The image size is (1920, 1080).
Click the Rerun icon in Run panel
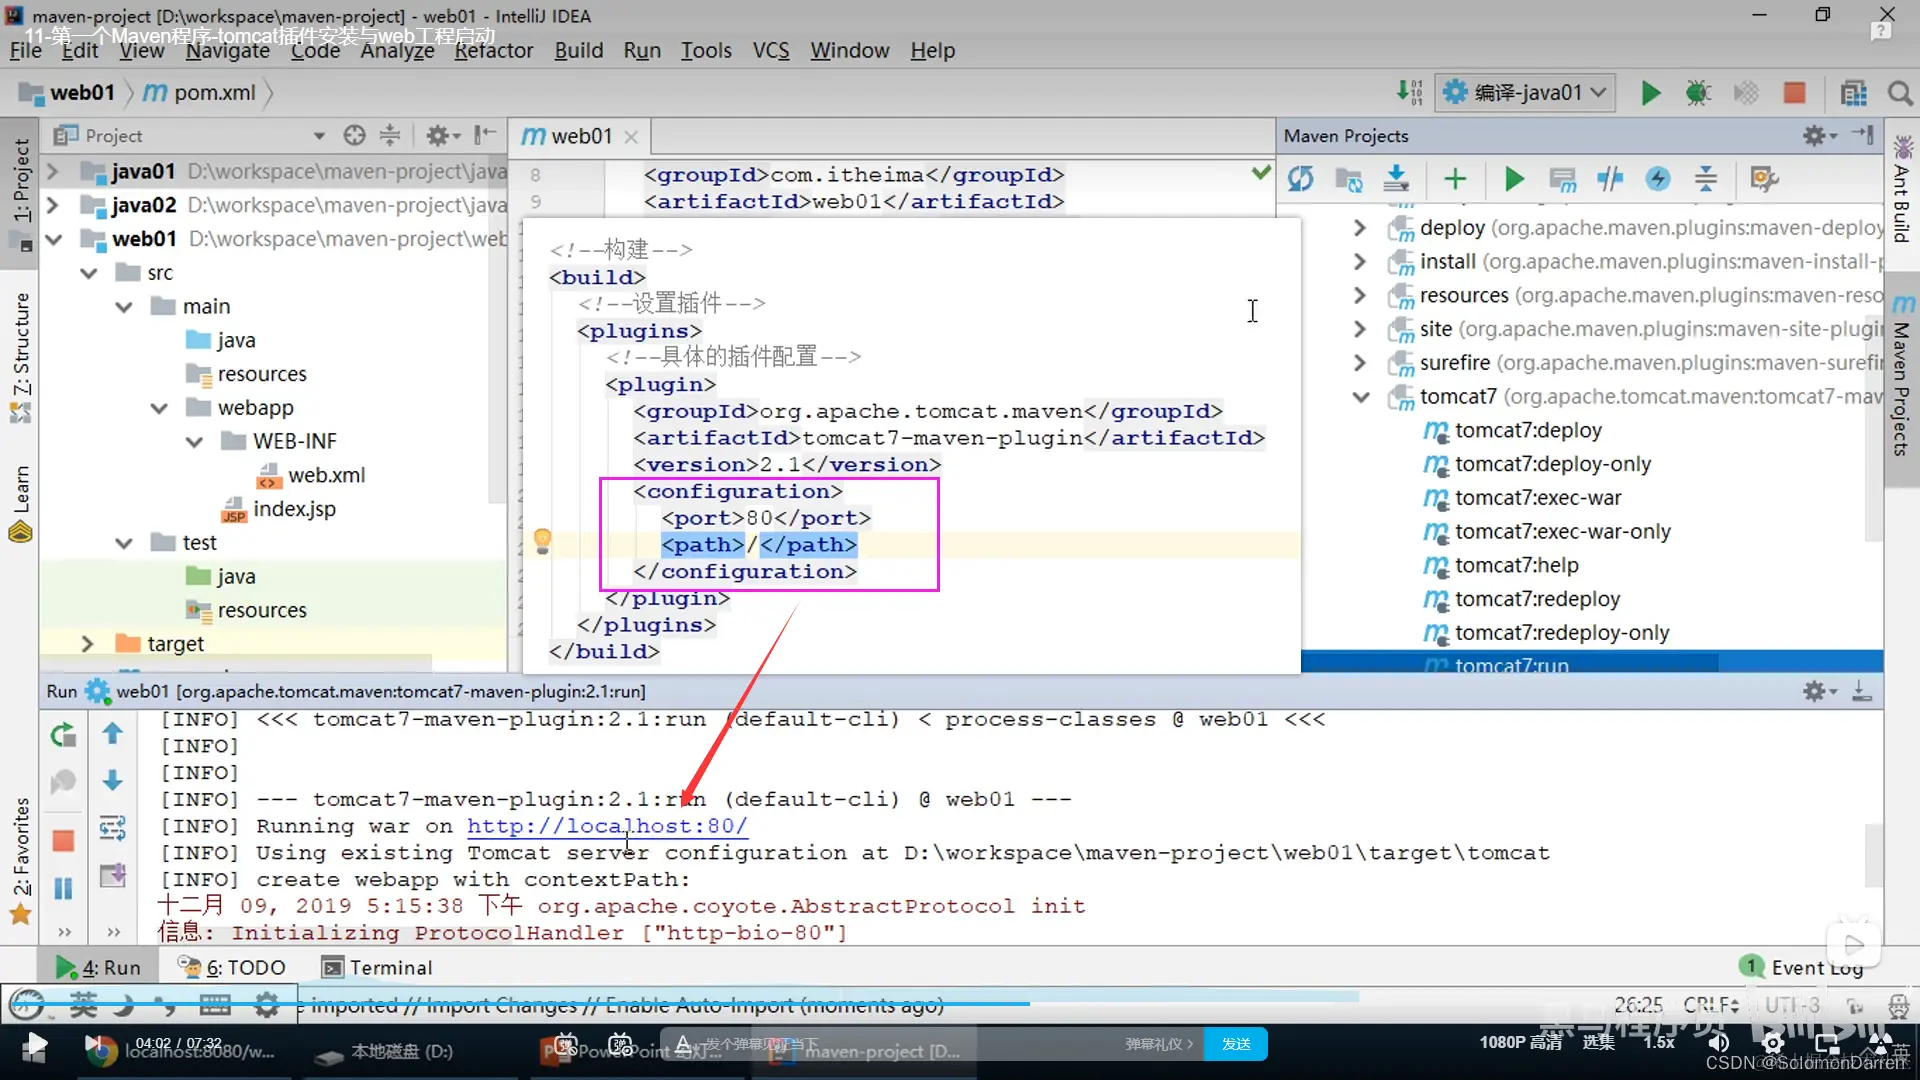(63, 735)
